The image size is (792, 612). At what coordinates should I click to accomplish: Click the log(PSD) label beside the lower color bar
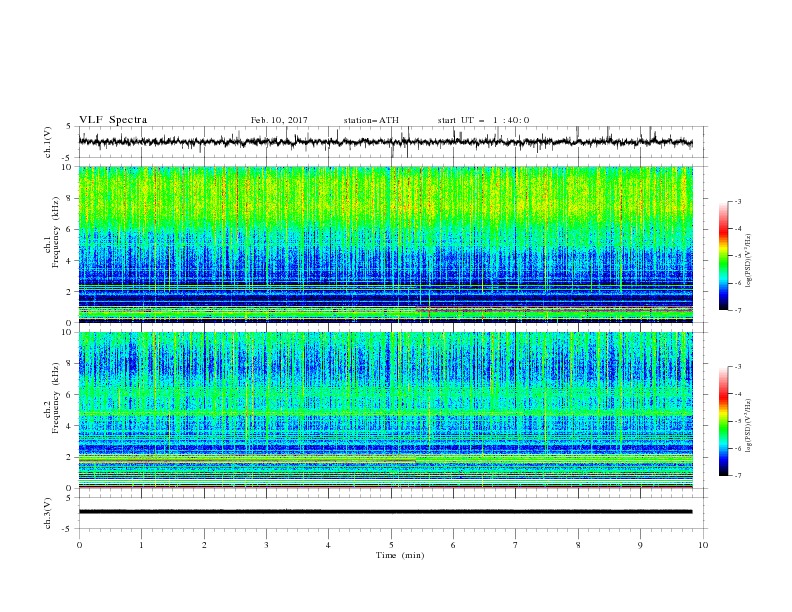tap(748, 426)
